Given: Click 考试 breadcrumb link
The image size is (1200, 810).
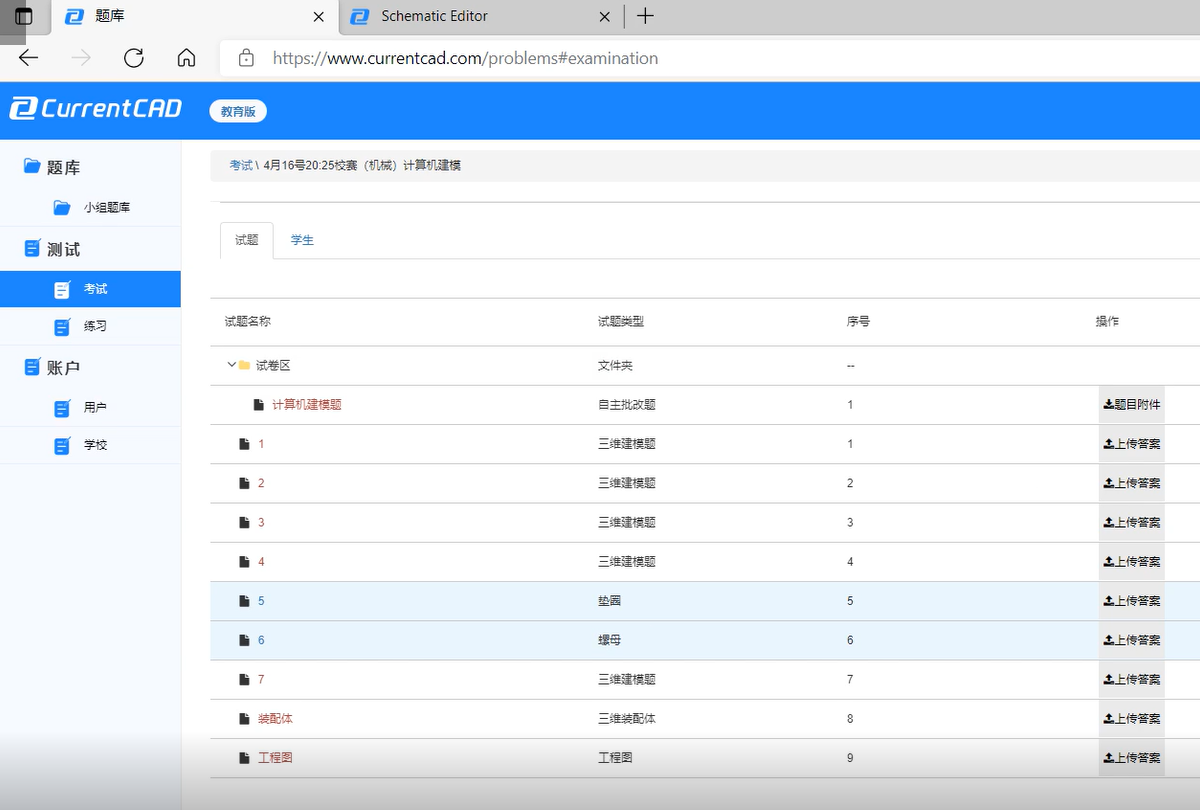Looking at the screenshot, I should click(x=240, y=165).
